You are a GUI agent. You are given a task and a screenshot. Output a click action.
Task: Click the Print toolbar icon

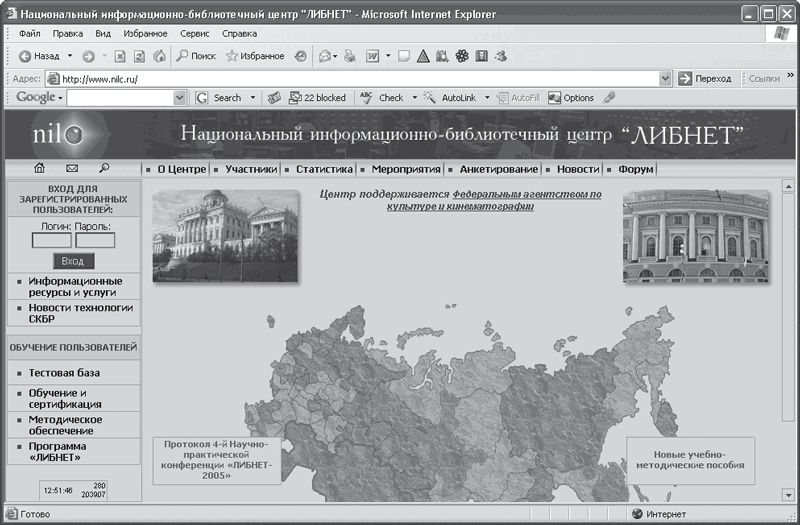tap(349, 56)
